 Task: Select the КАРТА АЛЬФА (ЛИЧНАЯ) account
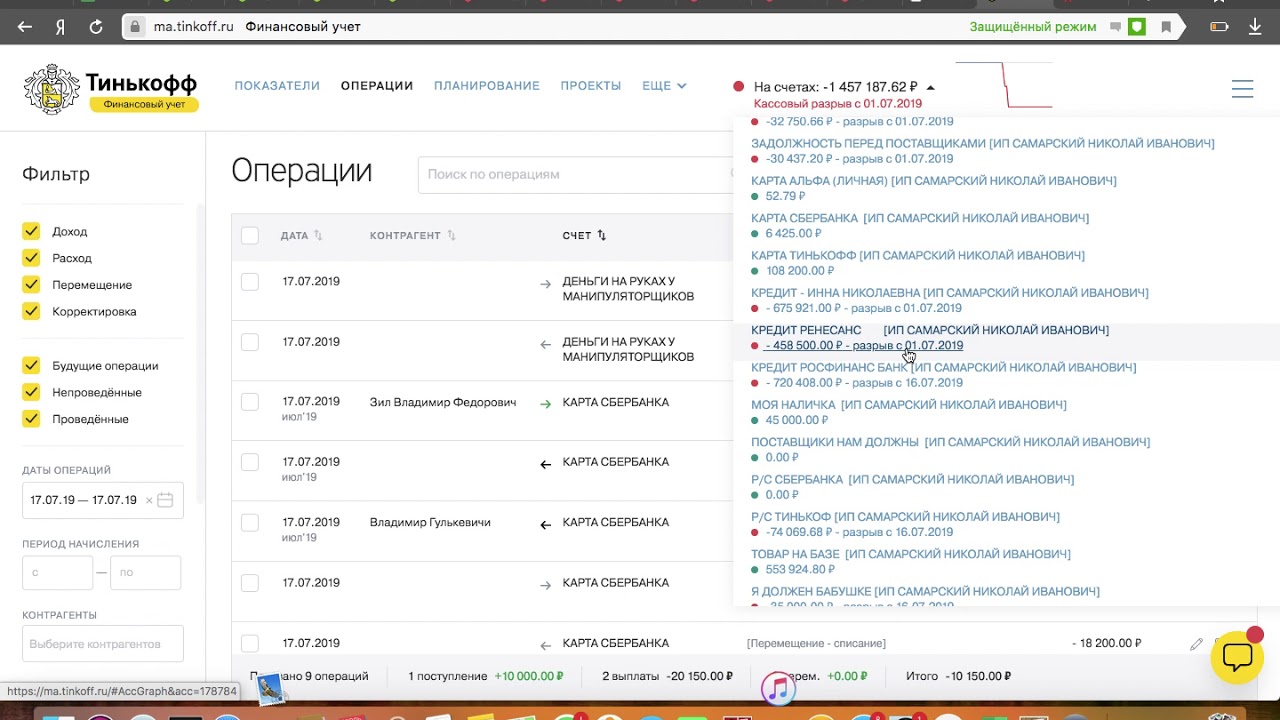click(934, 181)
